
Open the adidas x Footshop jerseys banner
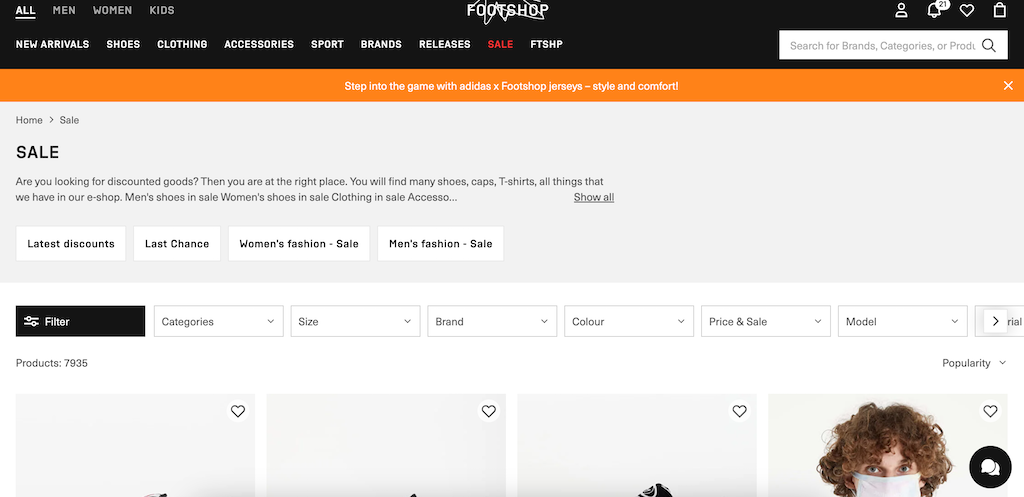511,86
